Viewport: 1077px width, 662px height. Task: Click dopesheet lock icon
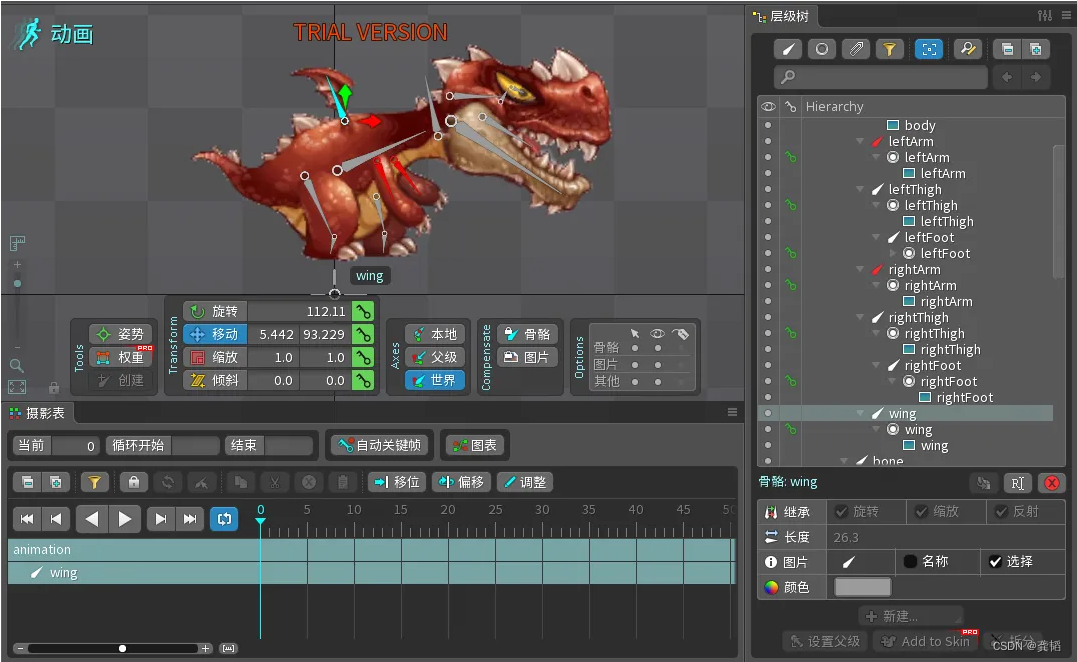[134, 482]
